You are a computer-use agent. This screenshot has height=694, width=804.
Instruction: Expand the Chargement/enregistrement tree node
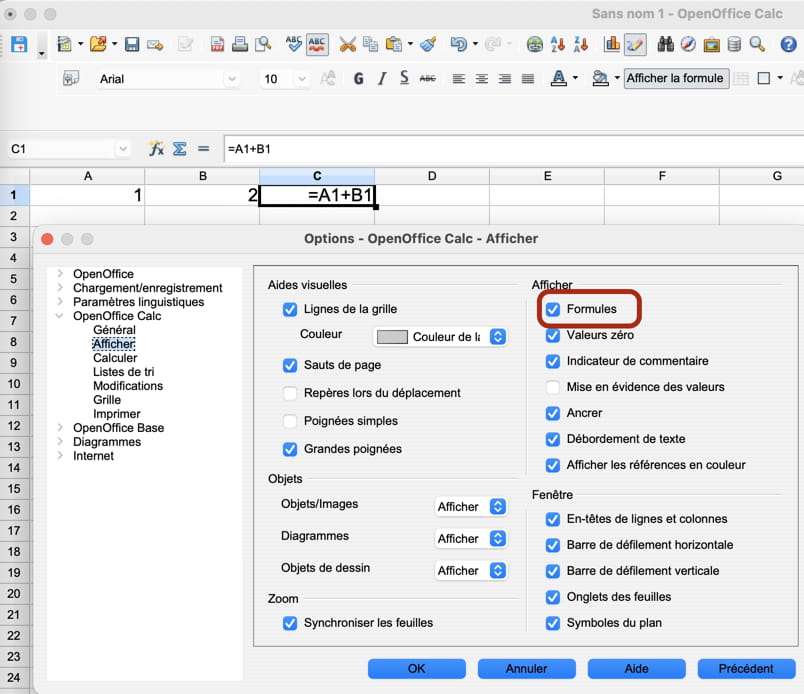tap(60, 287)
